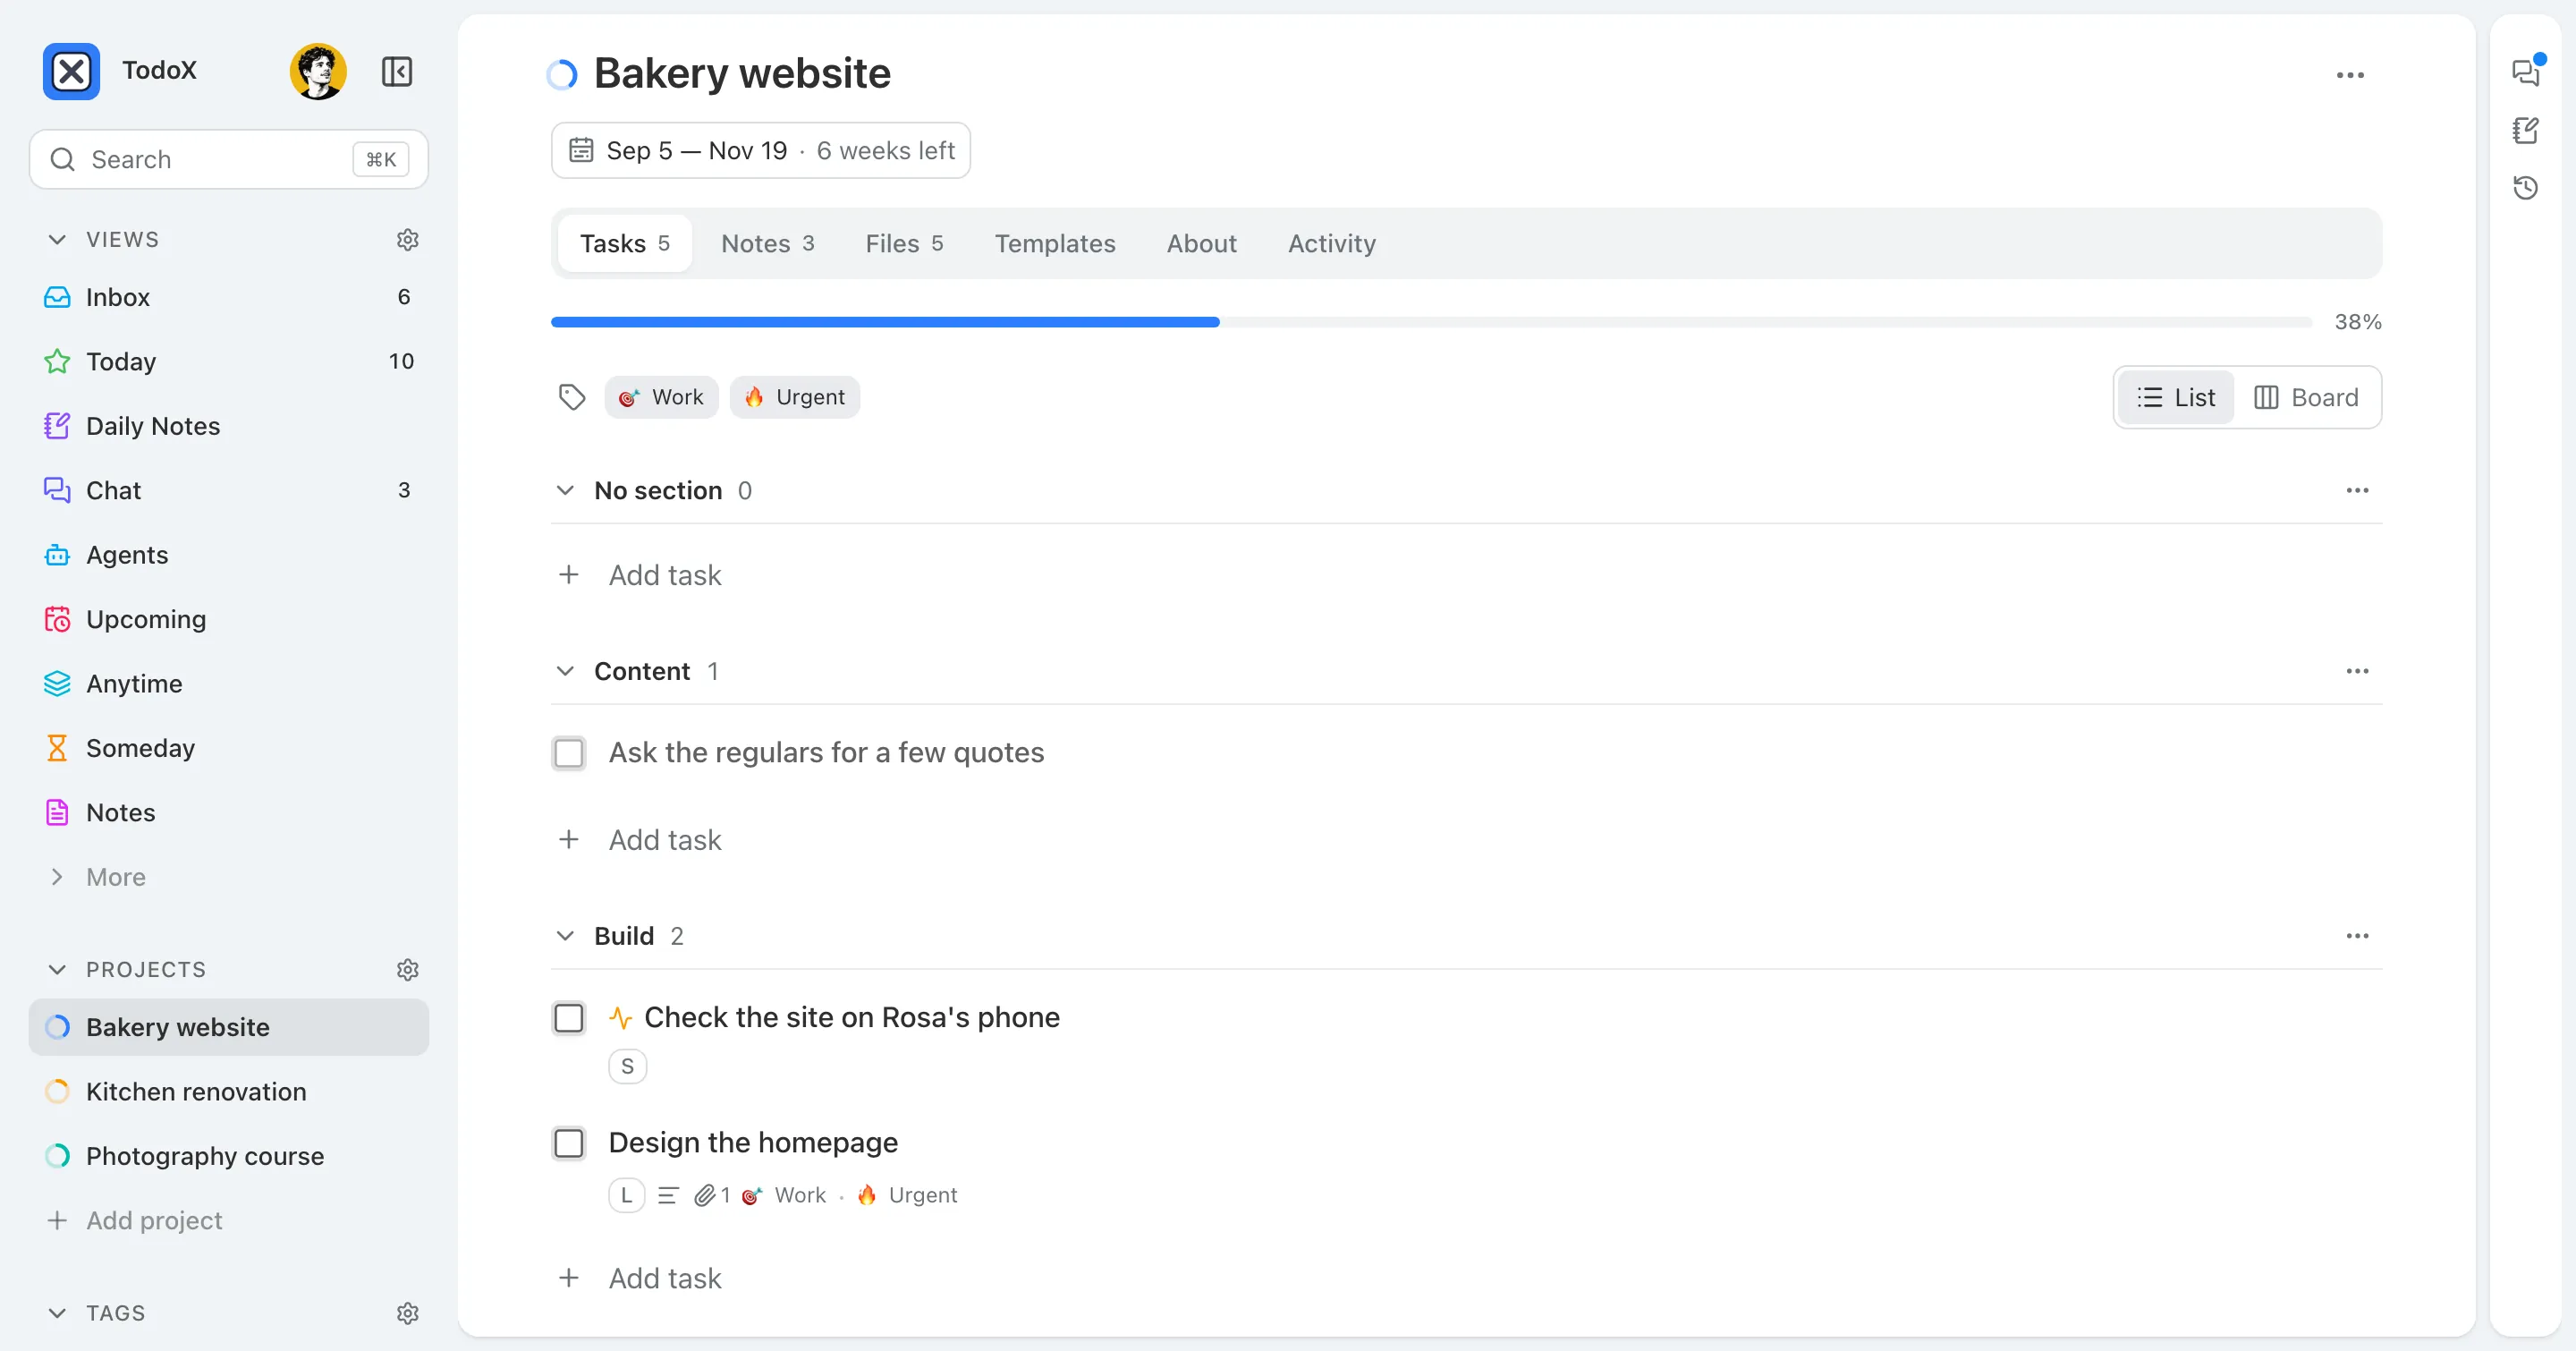The width and height of the screenshot is (2576, 1351).
Task: Open the Chat view
Action: click(x=229, y=490)
